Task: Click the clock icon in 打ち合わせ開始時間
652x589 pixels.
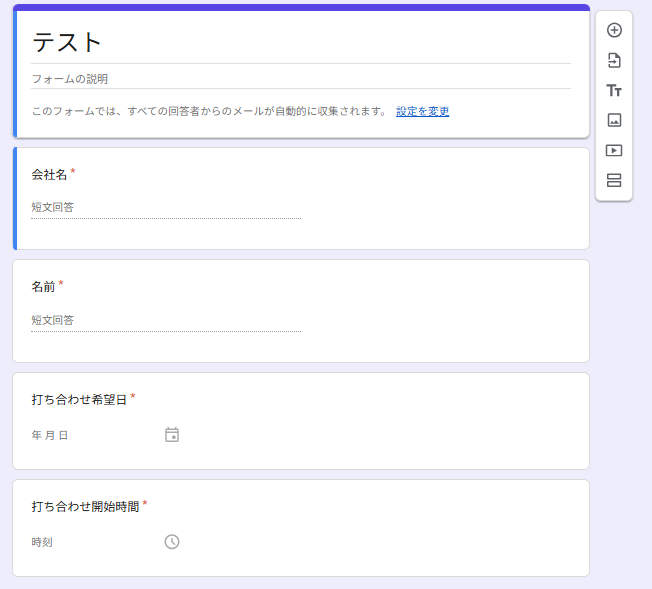Action: 172,542
